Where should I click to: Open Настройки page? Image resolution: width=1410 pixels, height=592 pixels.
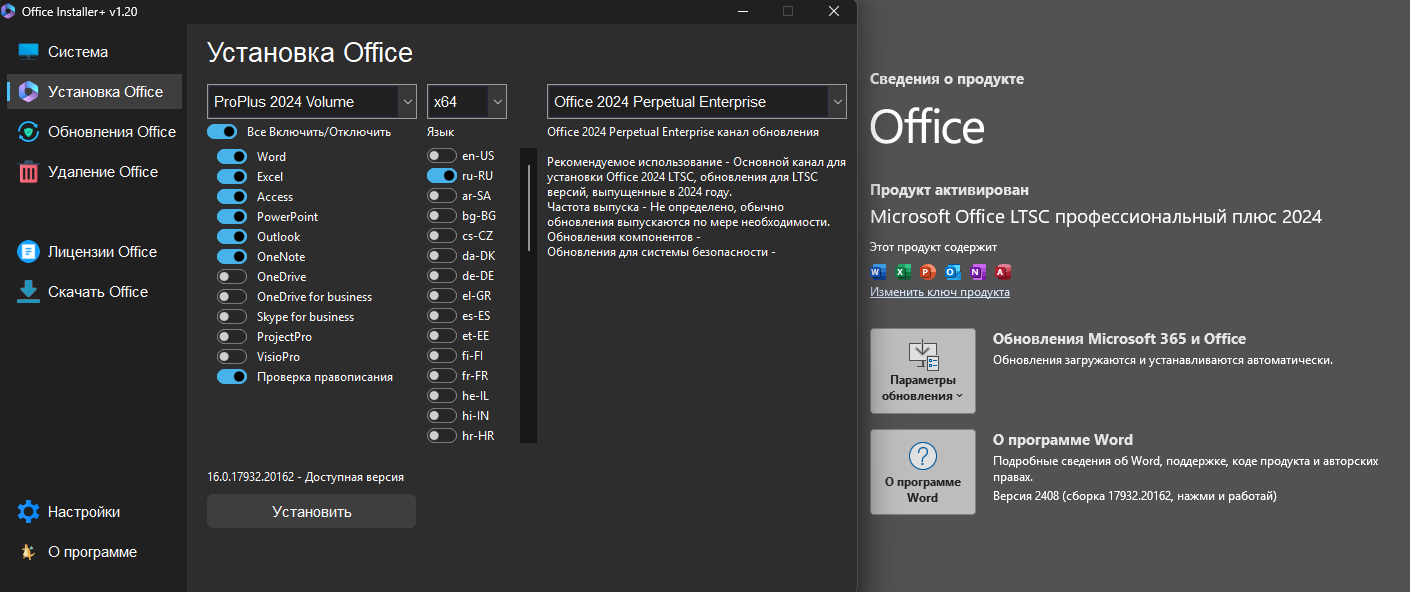point(95,512)
